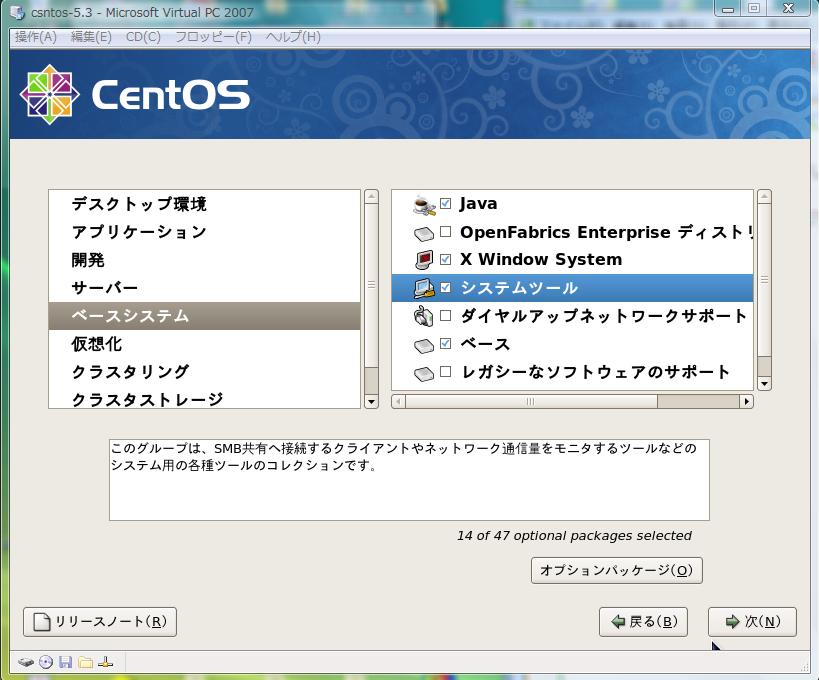Image resolution: width=819 pixels, height=680 pixels.
Task: Click the package list horizontal scrollbar thumb
Action: tap(529, 401)
